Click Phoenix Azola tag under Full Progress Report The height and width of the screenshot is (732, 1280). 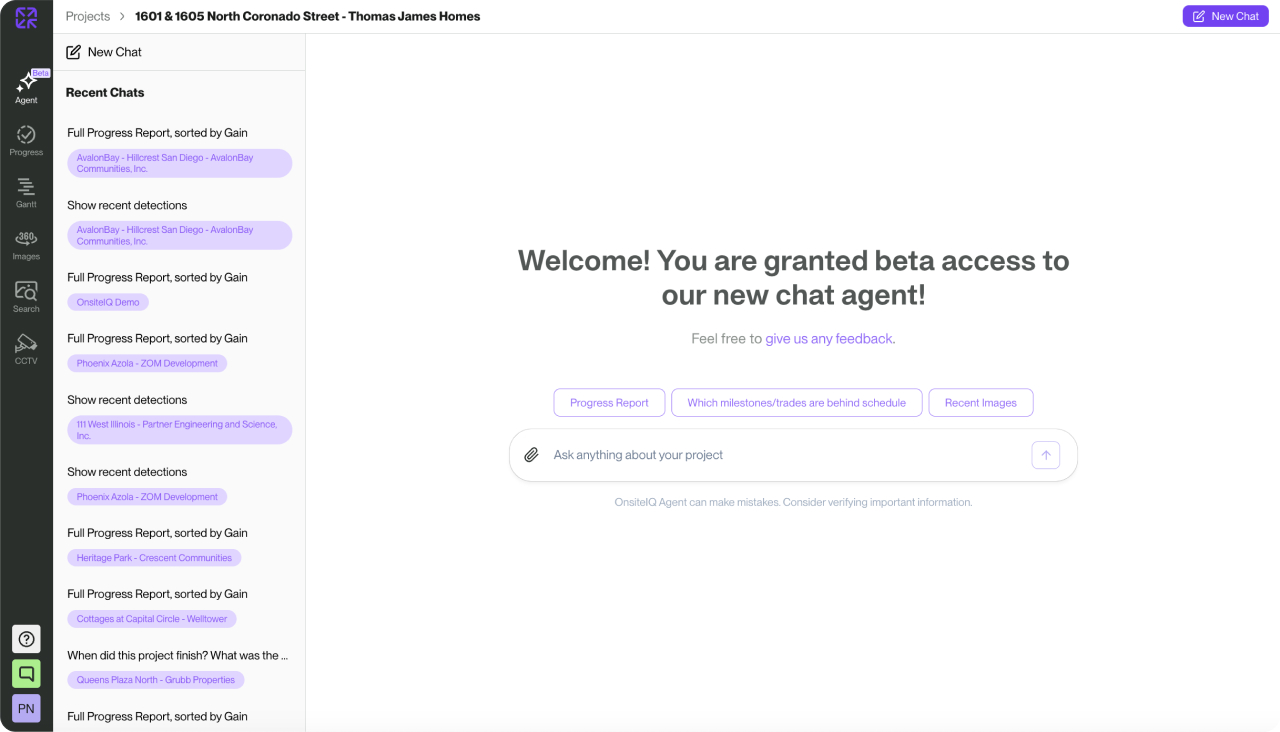147,363
